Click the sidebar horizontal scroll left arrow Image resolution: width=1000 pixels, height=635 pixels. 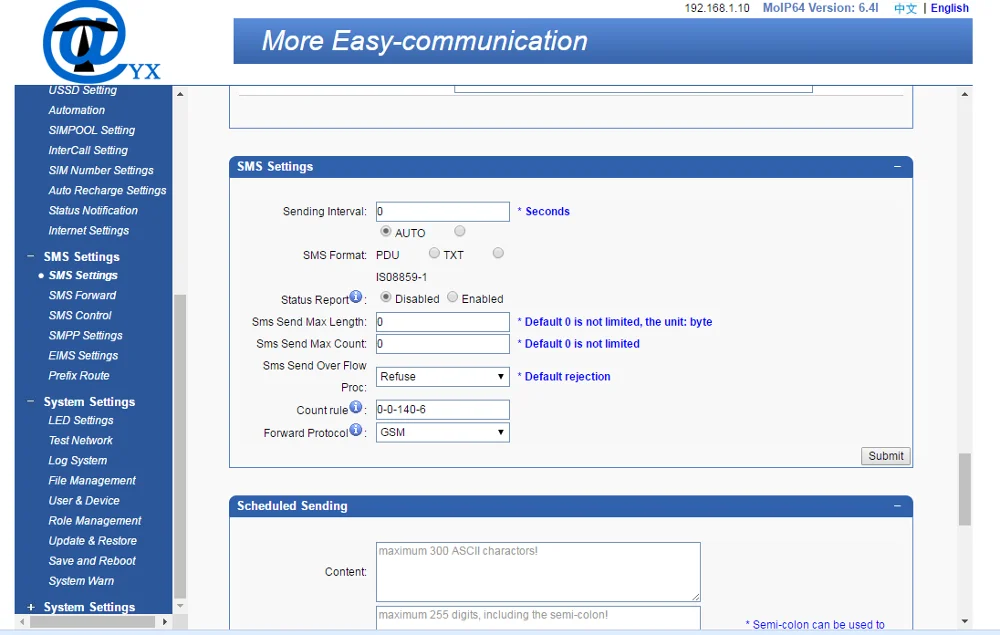[x=22, y=622]
